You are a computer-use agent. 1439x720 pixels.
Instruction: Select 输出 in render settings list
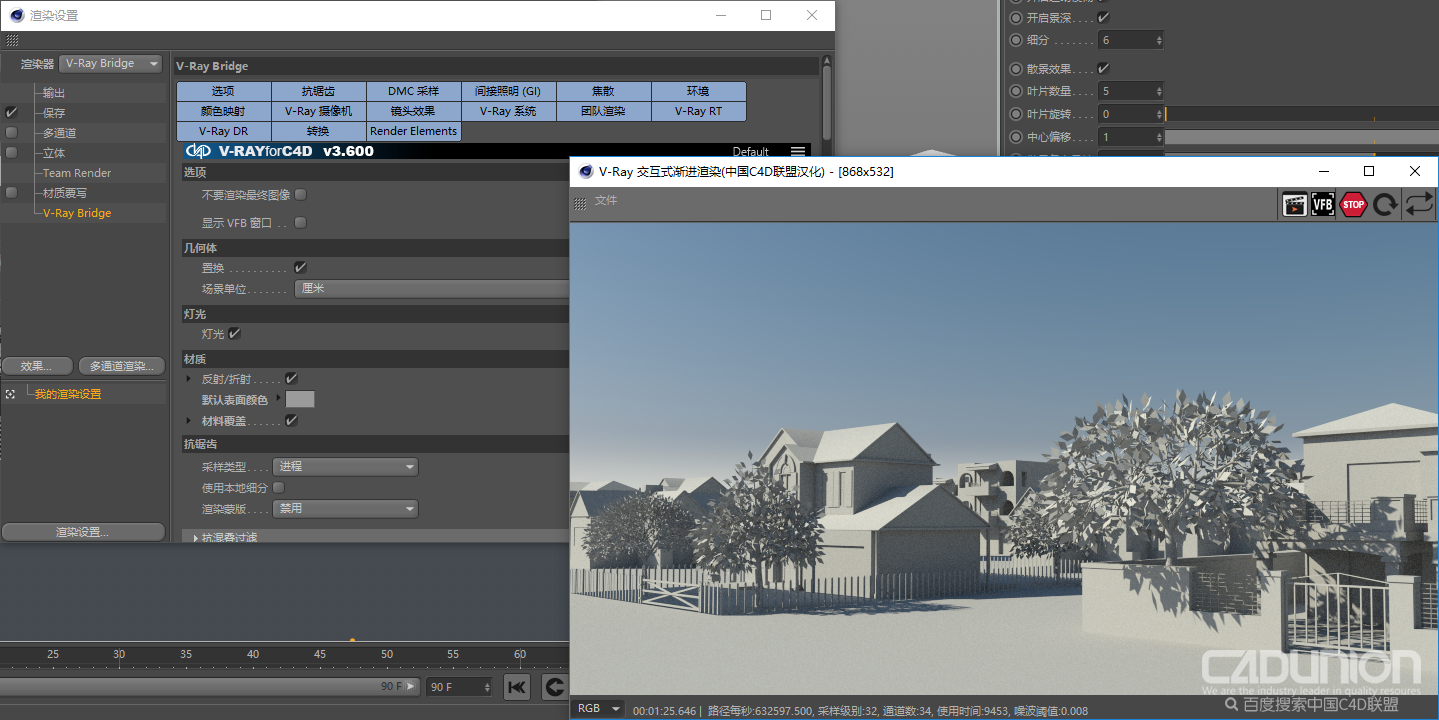pyautogui.click(x=54, y=93)
